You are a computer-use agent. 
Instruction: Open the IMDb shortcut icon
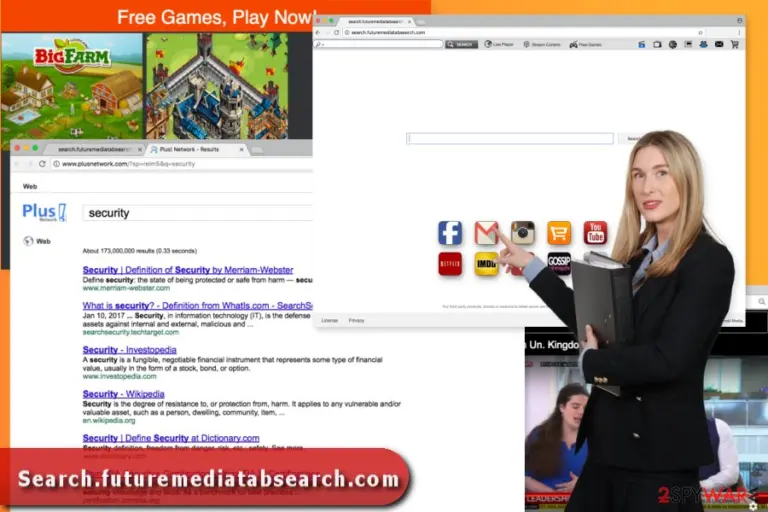pyautogui.click(x=486, y=264)
